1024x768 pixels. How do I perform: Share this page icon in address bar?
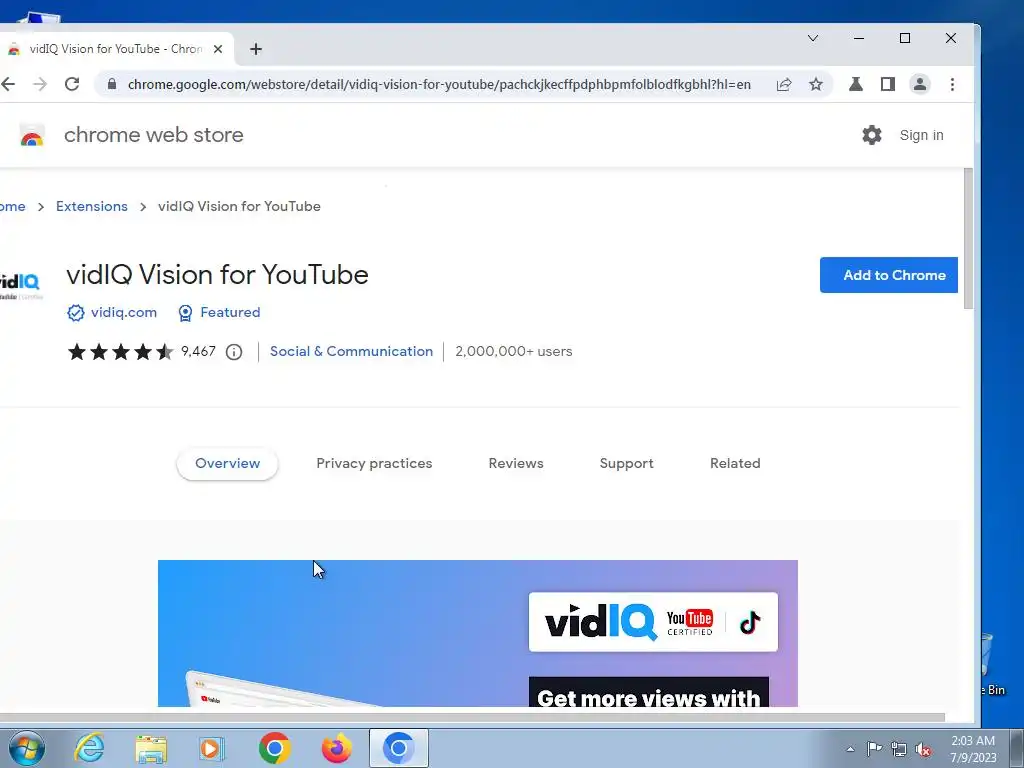click(784, 84)
